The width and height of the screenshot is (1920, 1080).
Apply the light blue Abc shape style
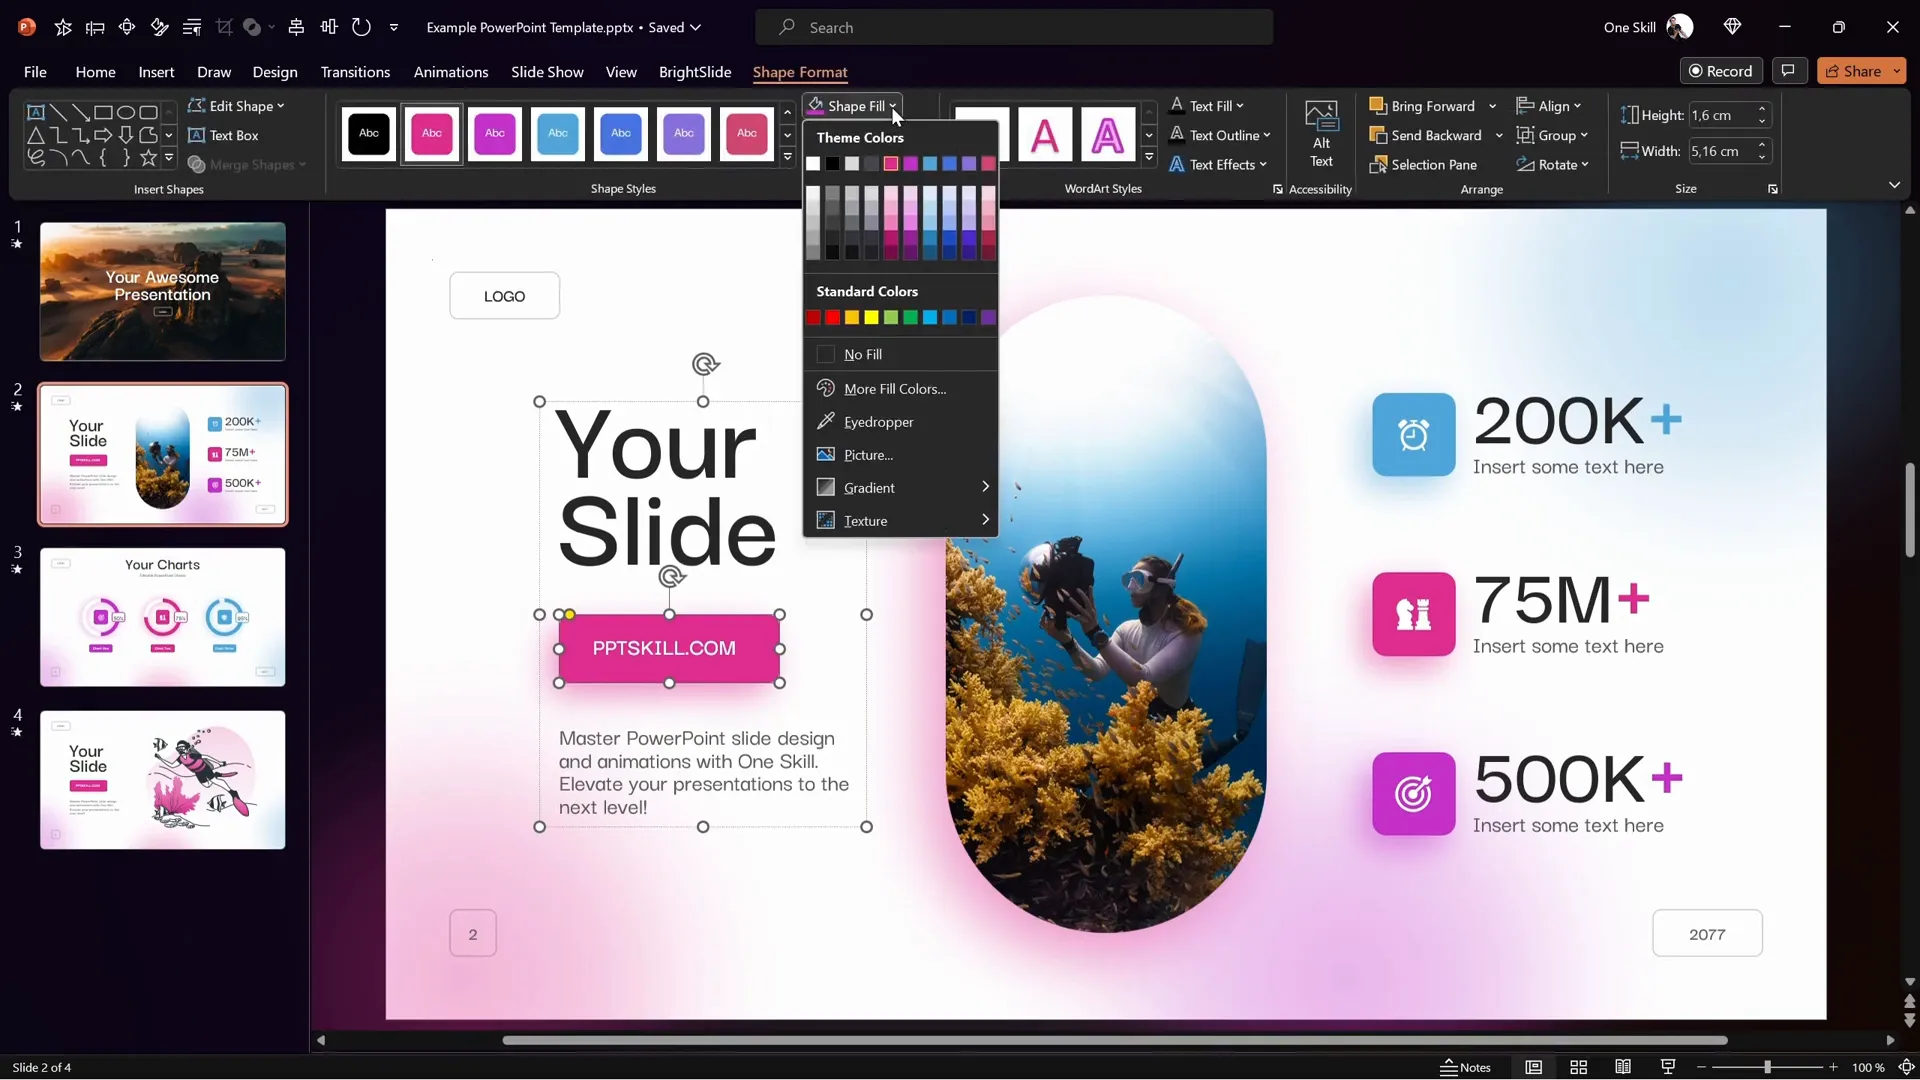tap(558, 134)
